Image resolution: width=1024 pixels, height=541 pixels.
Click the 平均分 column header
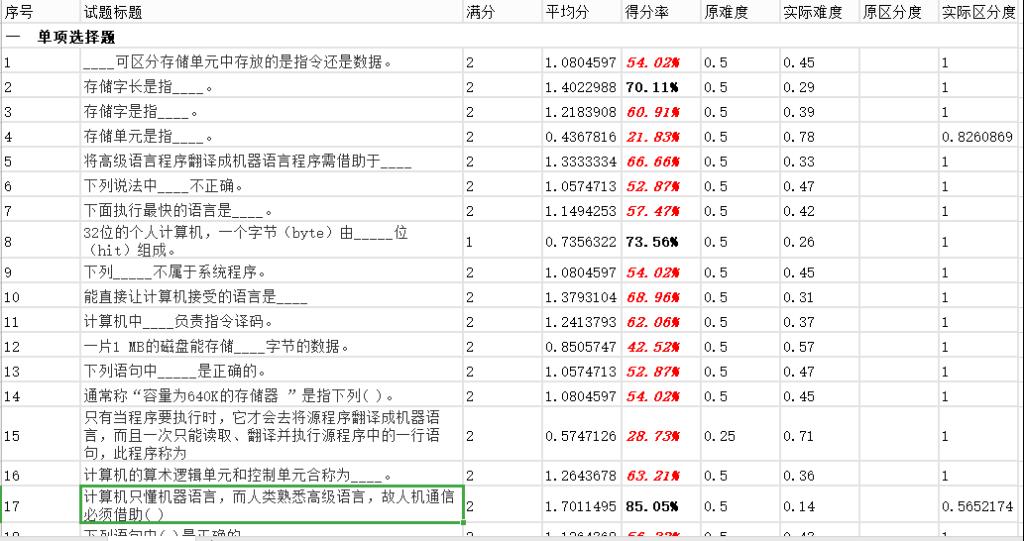tap(567, 12)
